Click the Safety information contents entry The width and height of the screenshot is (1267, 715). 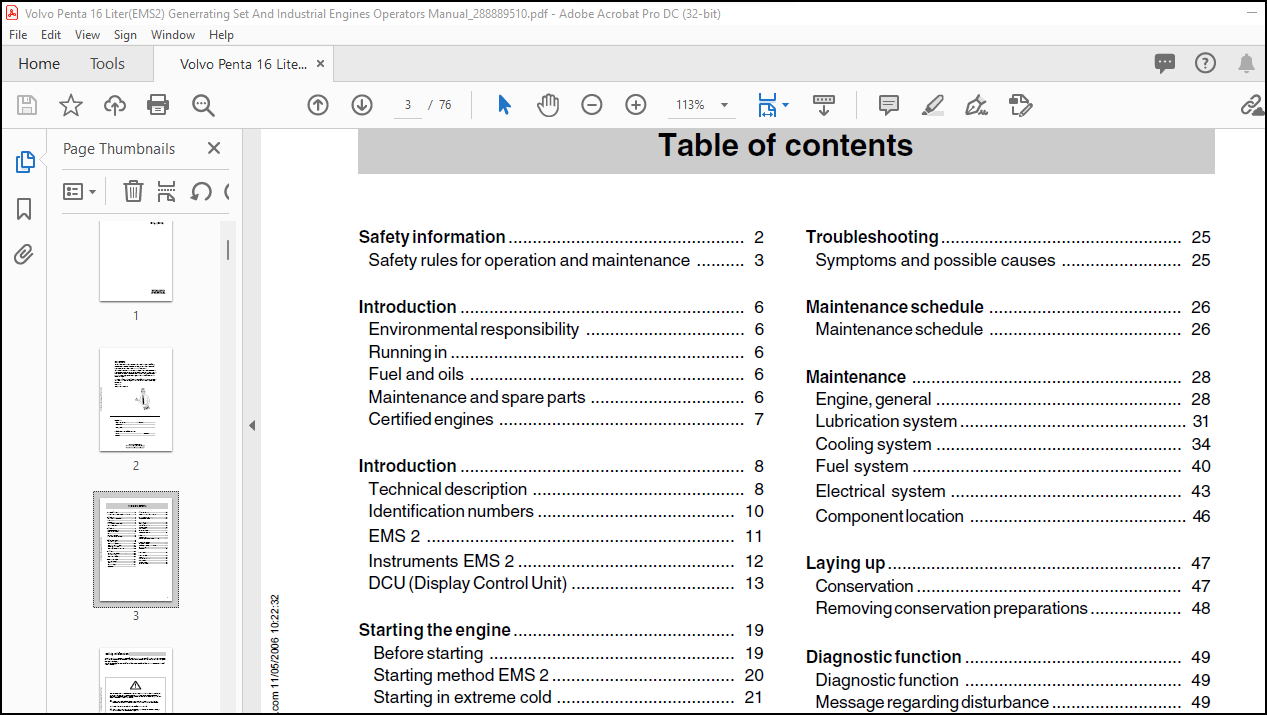561,237
